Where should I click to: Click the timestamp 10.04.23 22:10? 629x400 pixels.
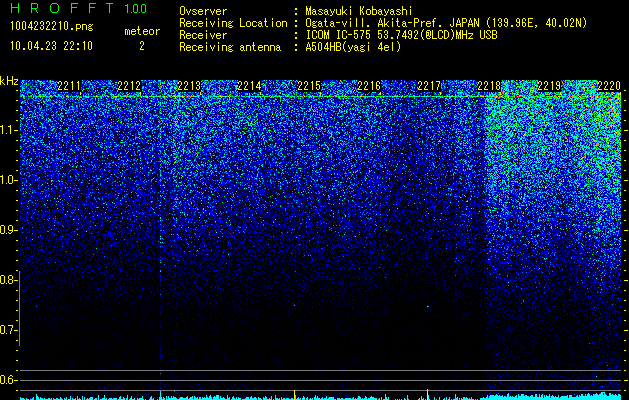[x=51, y=46]
